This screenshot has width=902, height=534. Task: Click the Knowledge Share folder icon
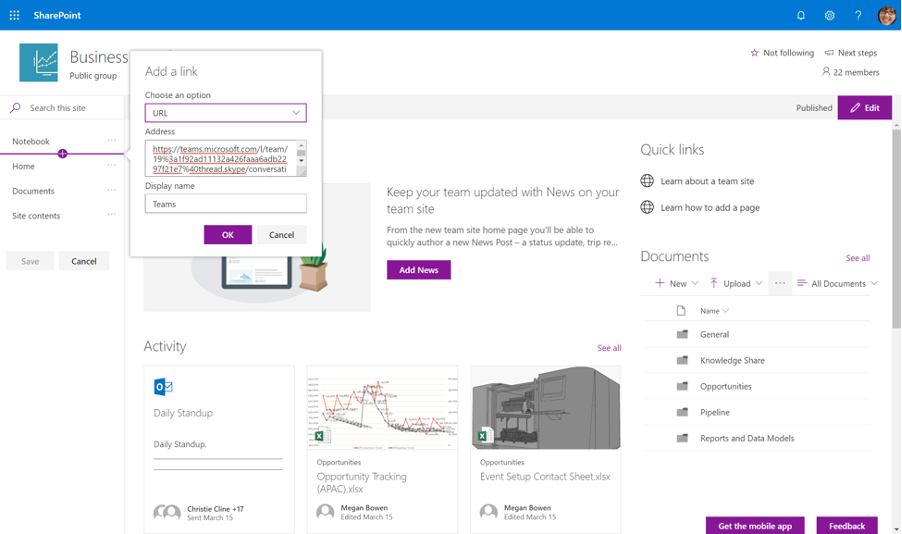pos(682,360)
